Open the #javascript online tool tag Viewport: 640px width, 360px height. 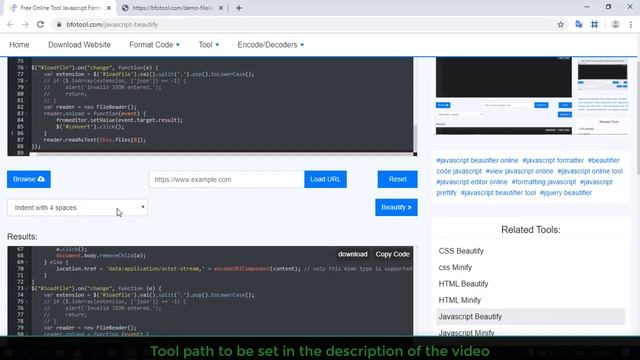[x=590, y=171]
